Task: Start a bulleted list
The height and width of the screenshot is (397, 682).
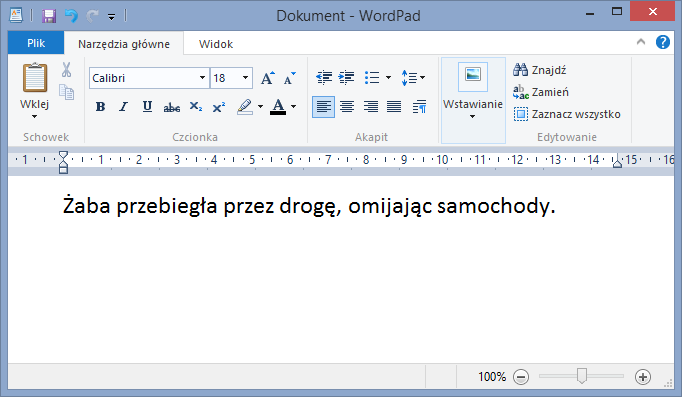Action: 372,78
